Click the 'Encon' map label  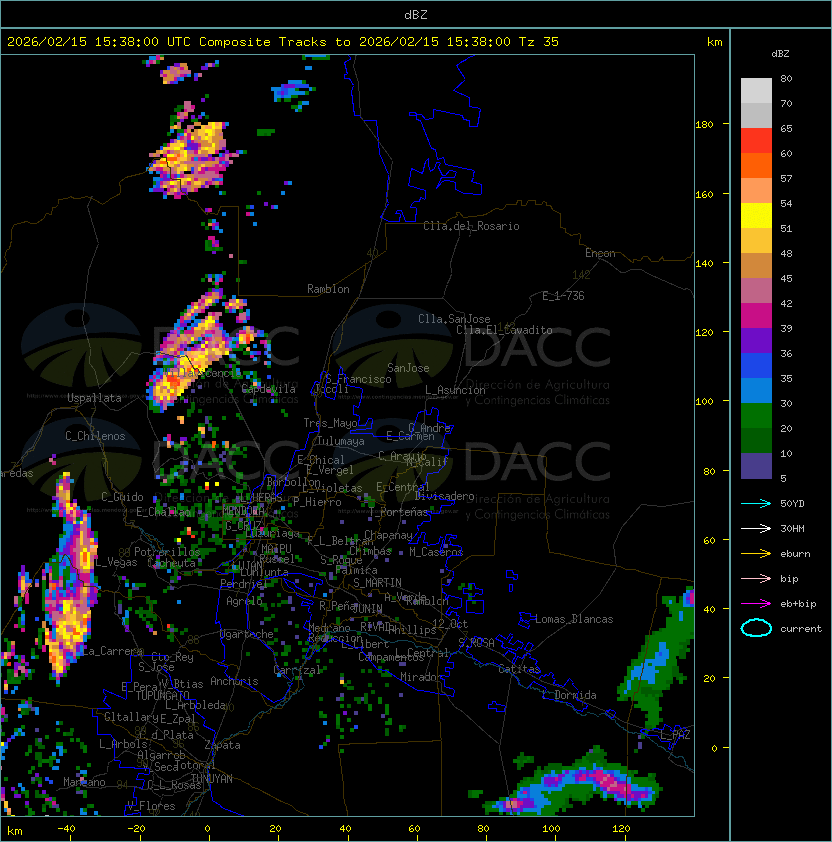pos(600,253)
